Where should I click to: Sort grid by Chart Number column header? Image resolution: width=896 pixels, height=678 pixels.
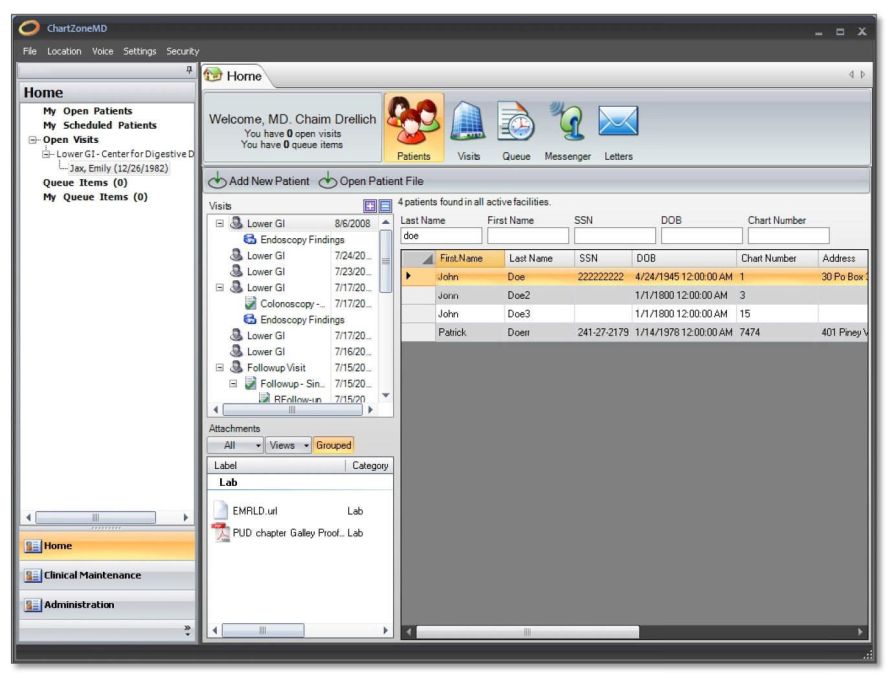[777, 258]
